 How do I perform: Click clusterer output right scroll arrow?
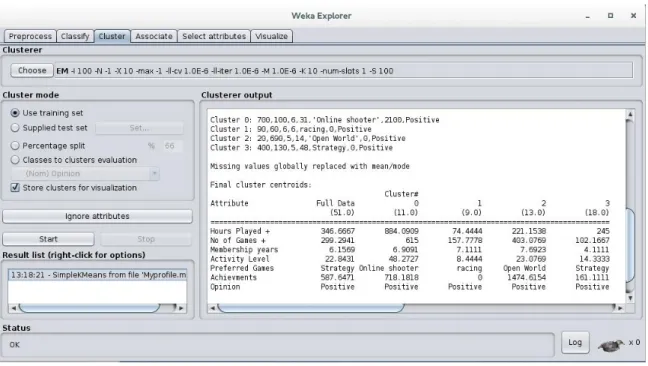(620, 308)
